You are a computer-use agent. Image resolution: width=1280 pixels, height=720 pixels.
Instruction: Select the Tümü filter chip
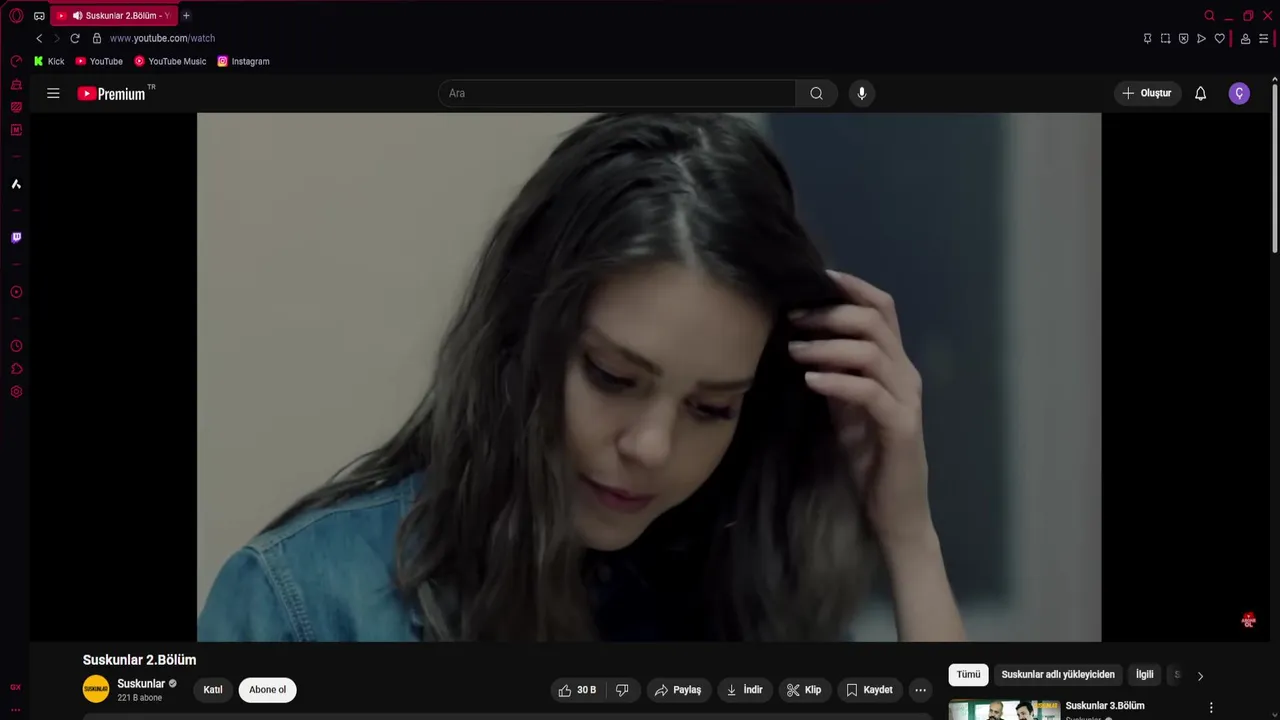[968, 675]
